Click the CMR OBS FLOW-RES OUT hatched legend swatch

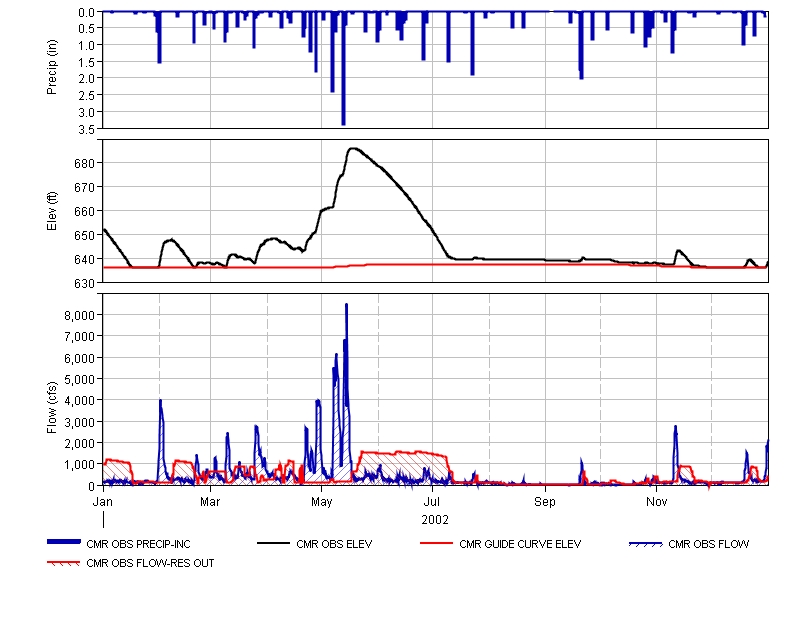point(65,563)
